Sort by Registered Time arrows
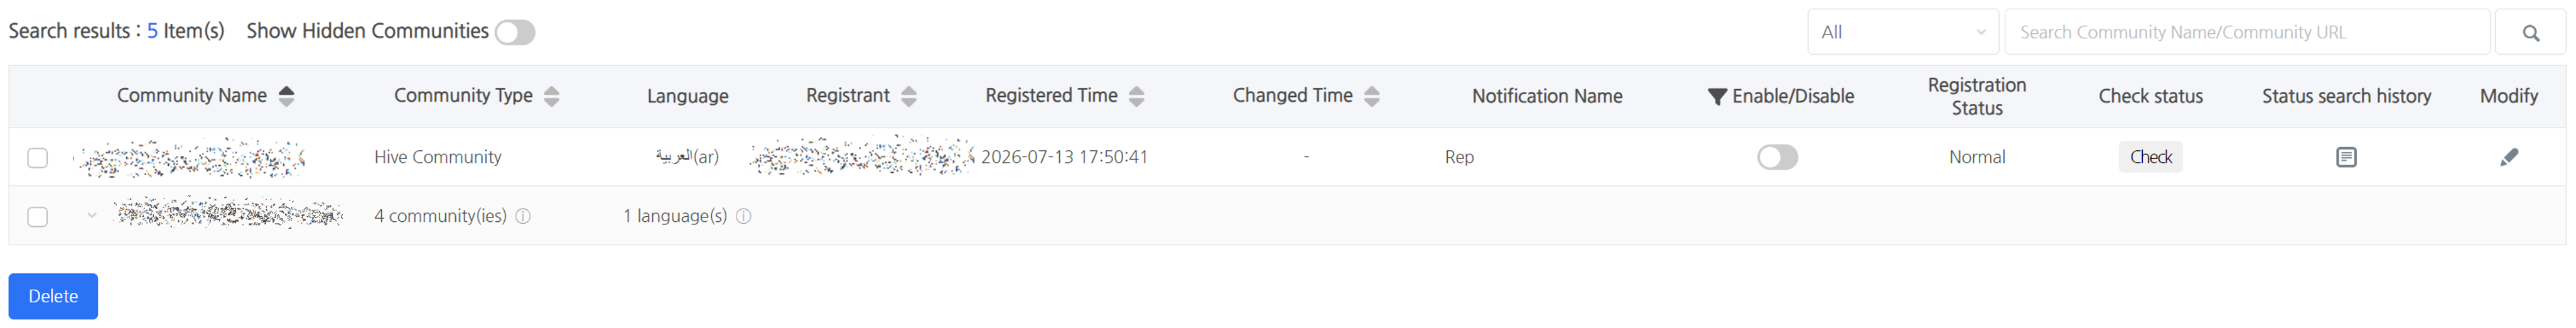 (x=1136, y=96)
